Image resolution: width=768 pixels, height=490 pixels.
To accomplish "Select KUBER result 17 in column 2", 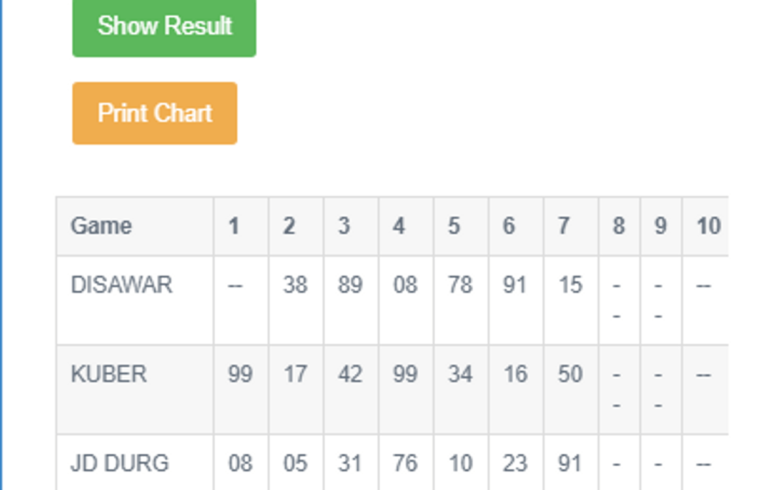I will 295,375.
